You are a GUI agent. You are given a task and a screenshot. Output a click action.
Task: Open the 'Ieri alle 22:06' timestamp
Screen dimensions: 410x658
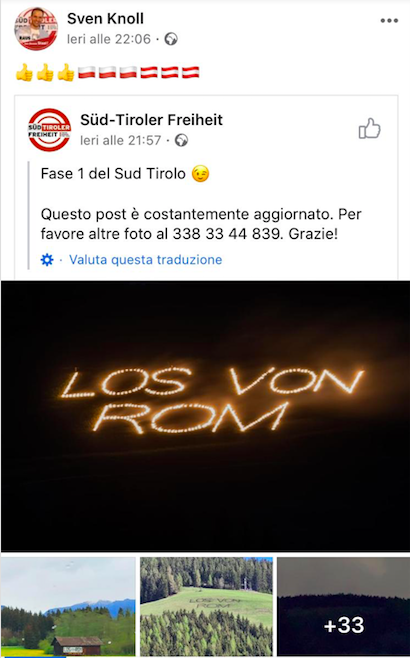[109, 39]
